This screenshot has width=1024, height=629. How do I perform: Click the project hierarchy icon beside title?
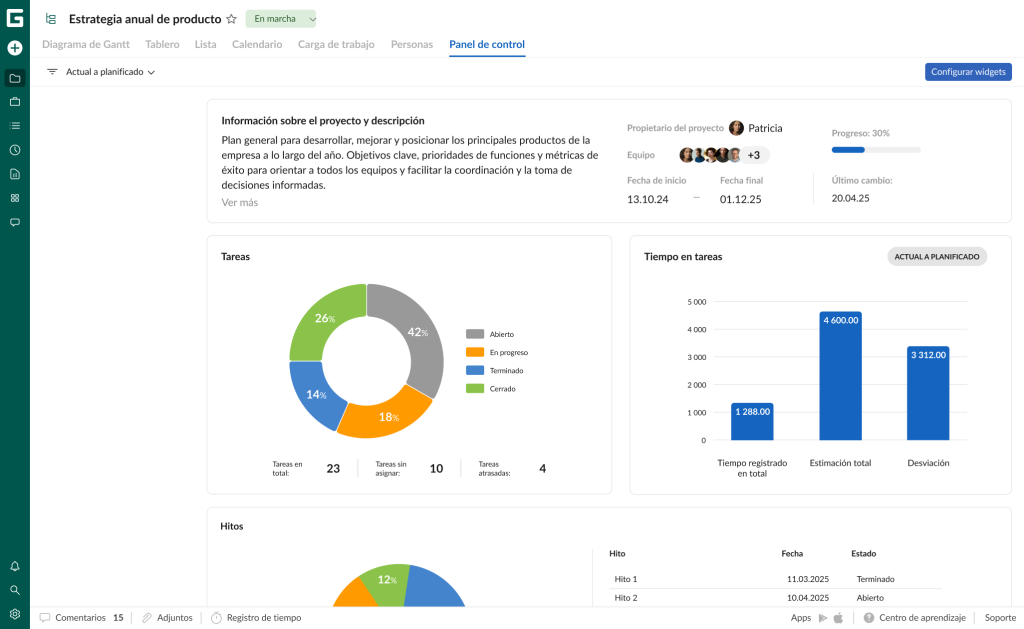click(x=51, y=19)
